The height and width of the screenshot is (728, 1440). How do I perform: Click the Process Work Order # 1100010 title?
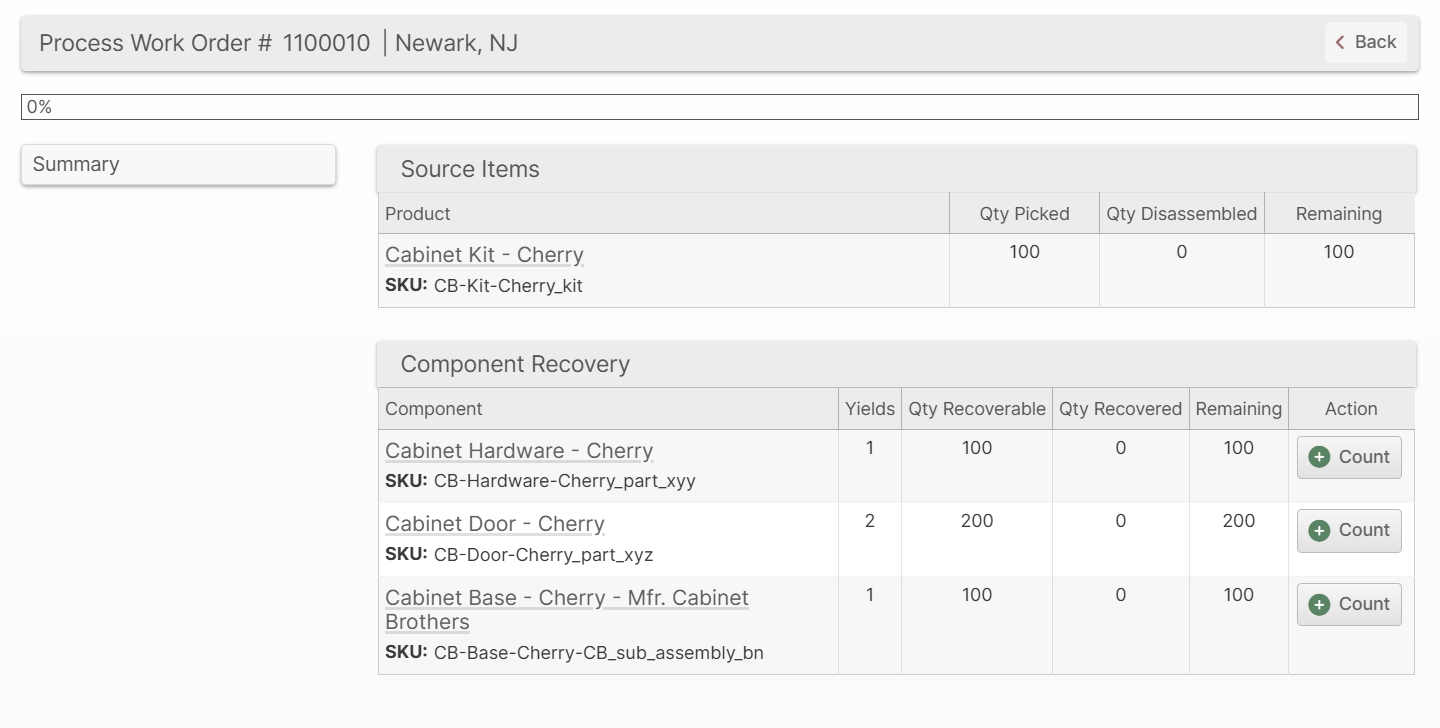coord(204,43)
